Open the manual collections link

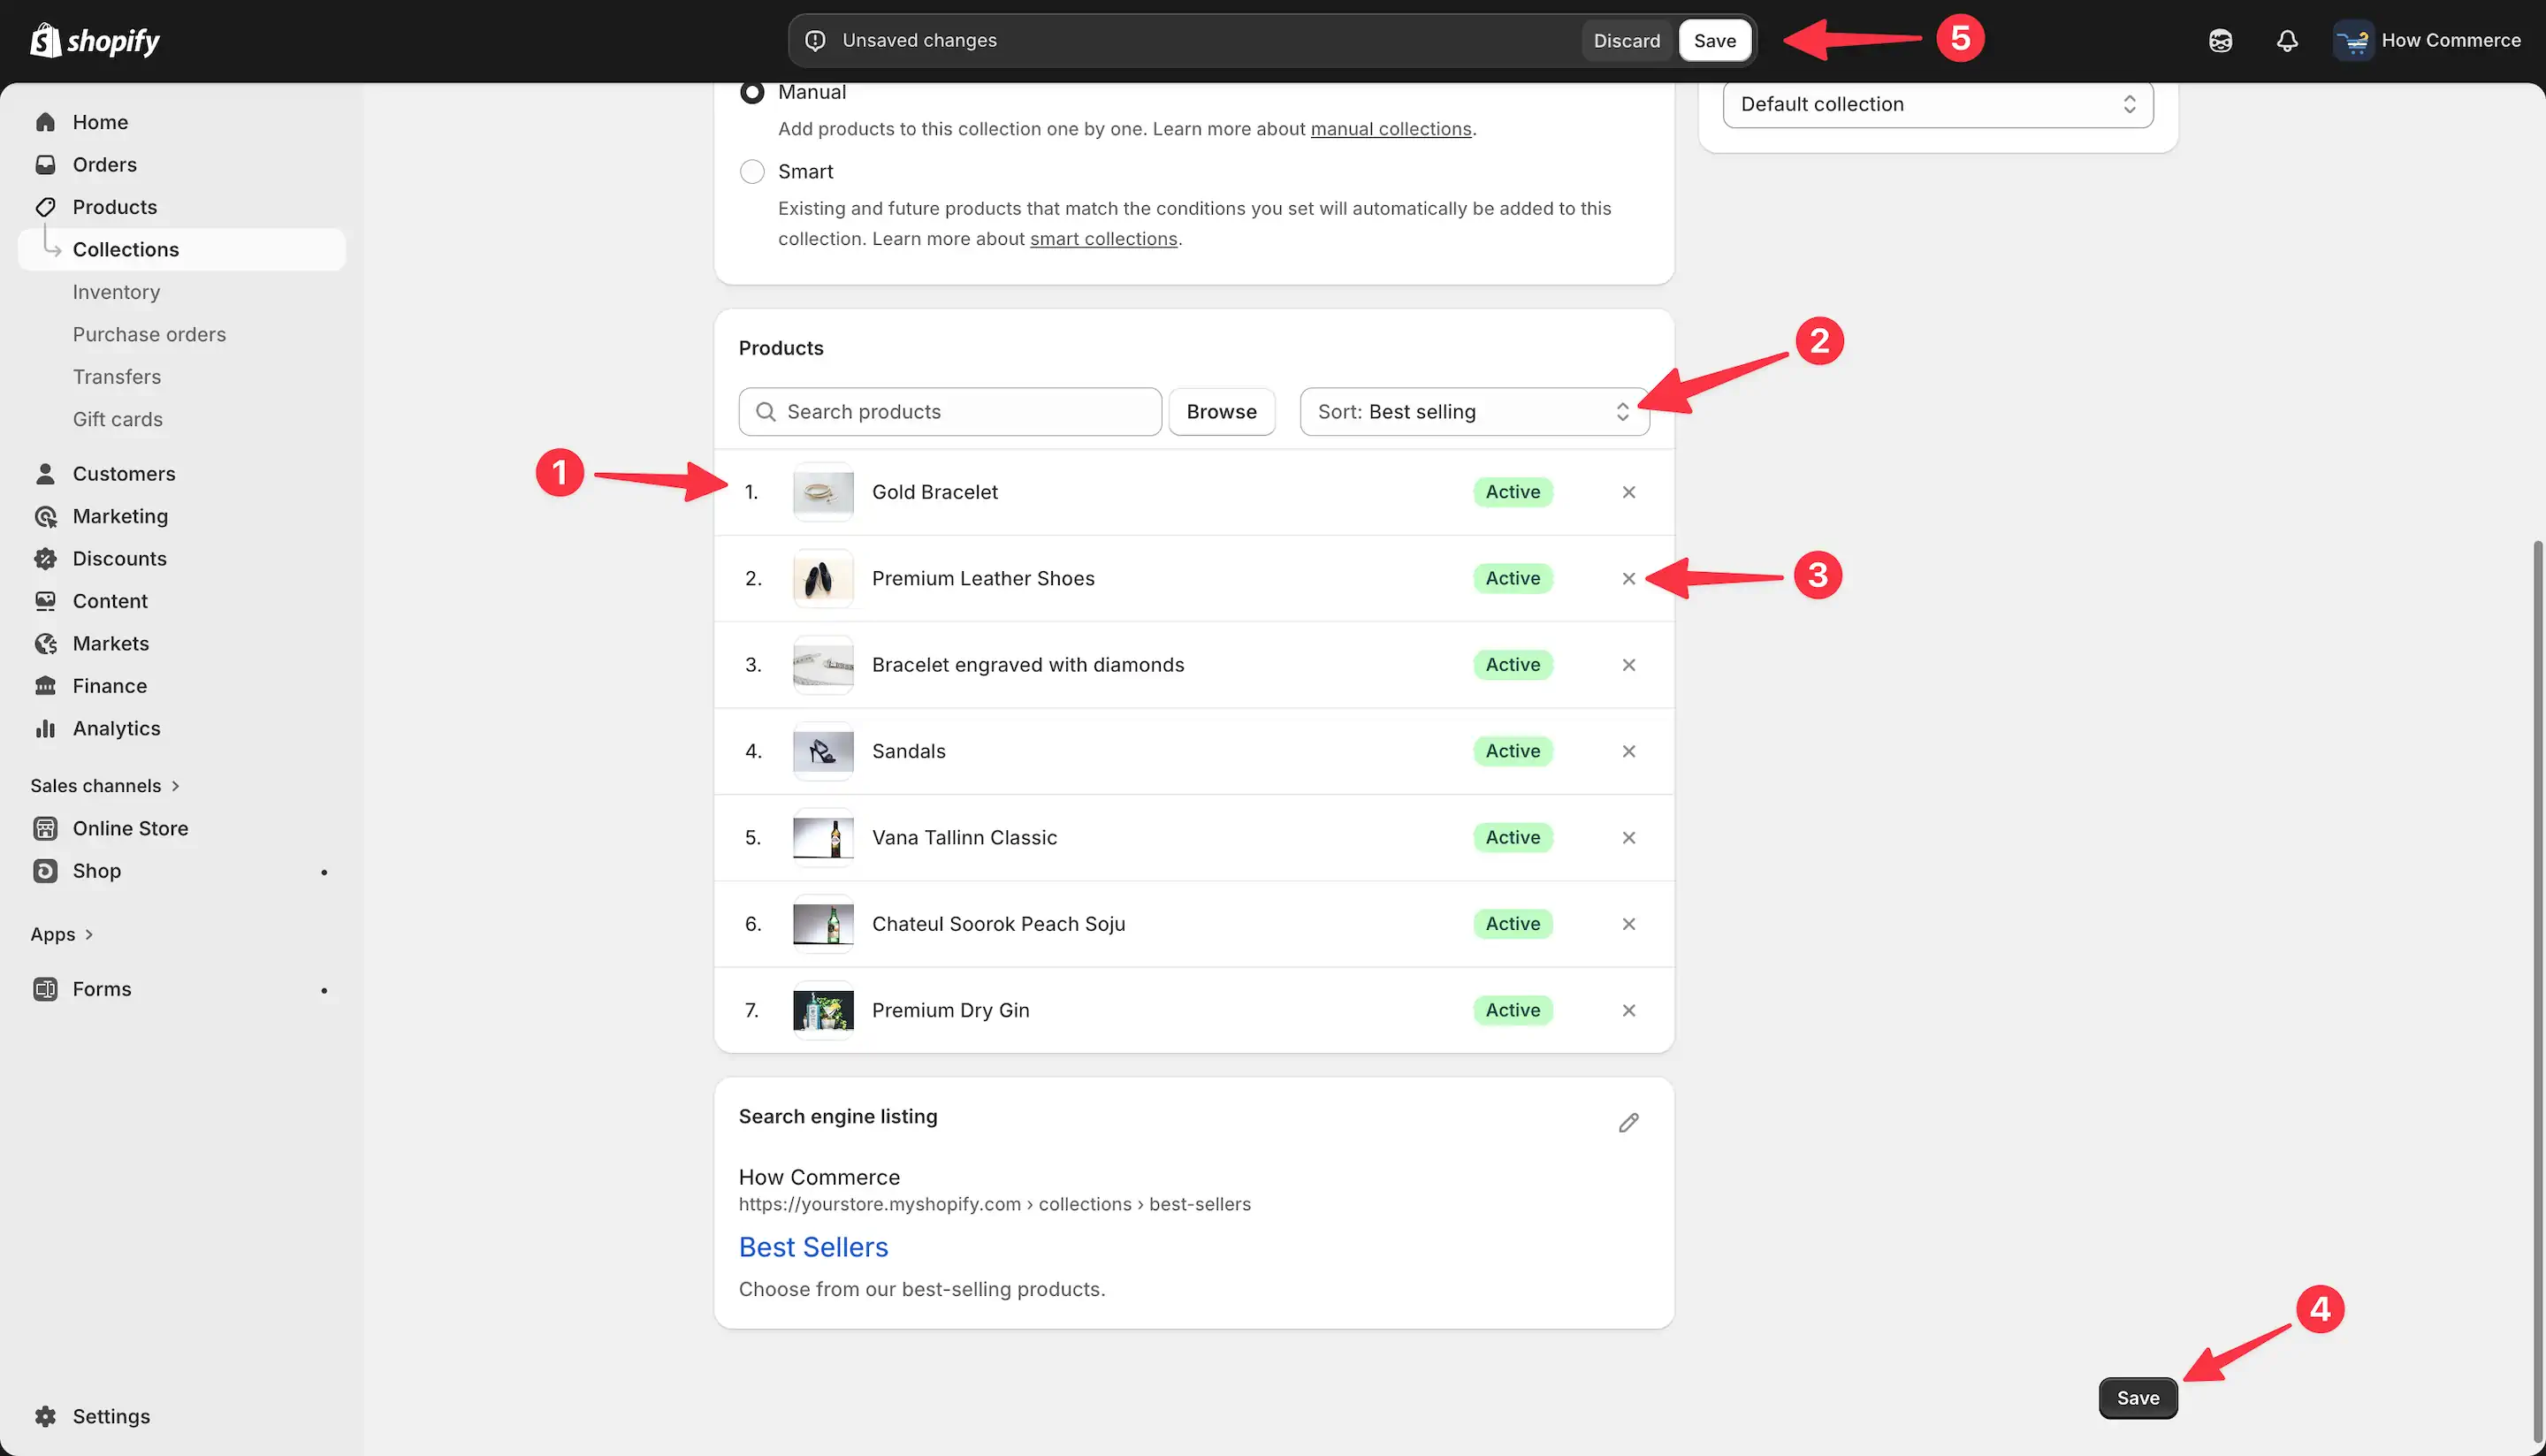click(1390, 129)
